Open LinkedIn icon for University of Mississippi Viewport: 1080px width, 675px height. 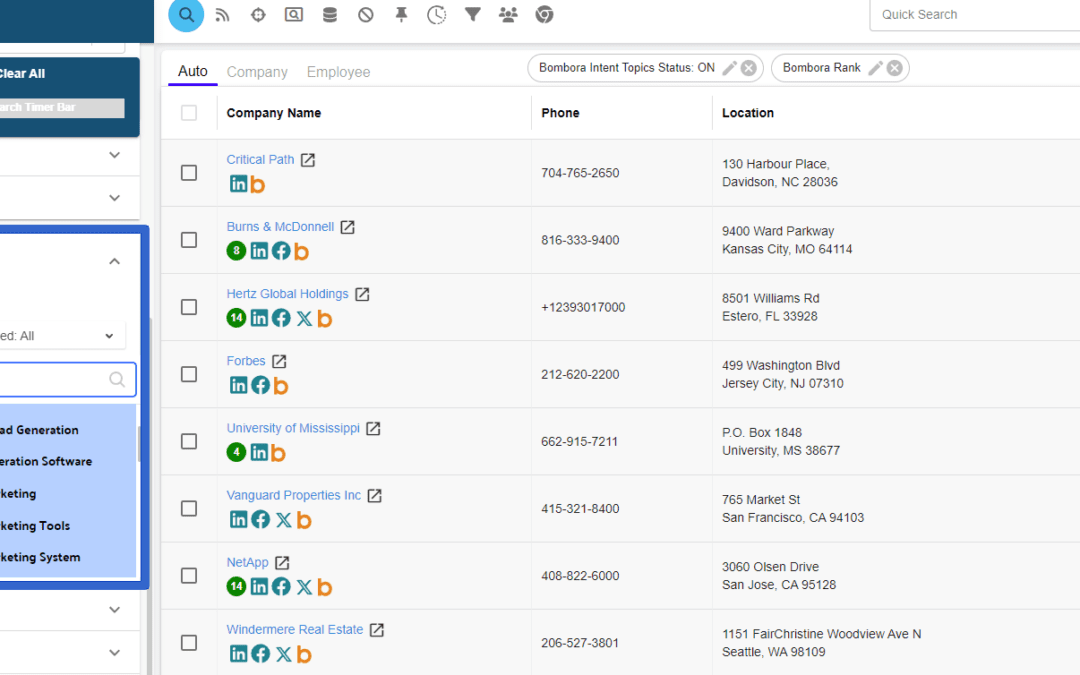point(259,452)
